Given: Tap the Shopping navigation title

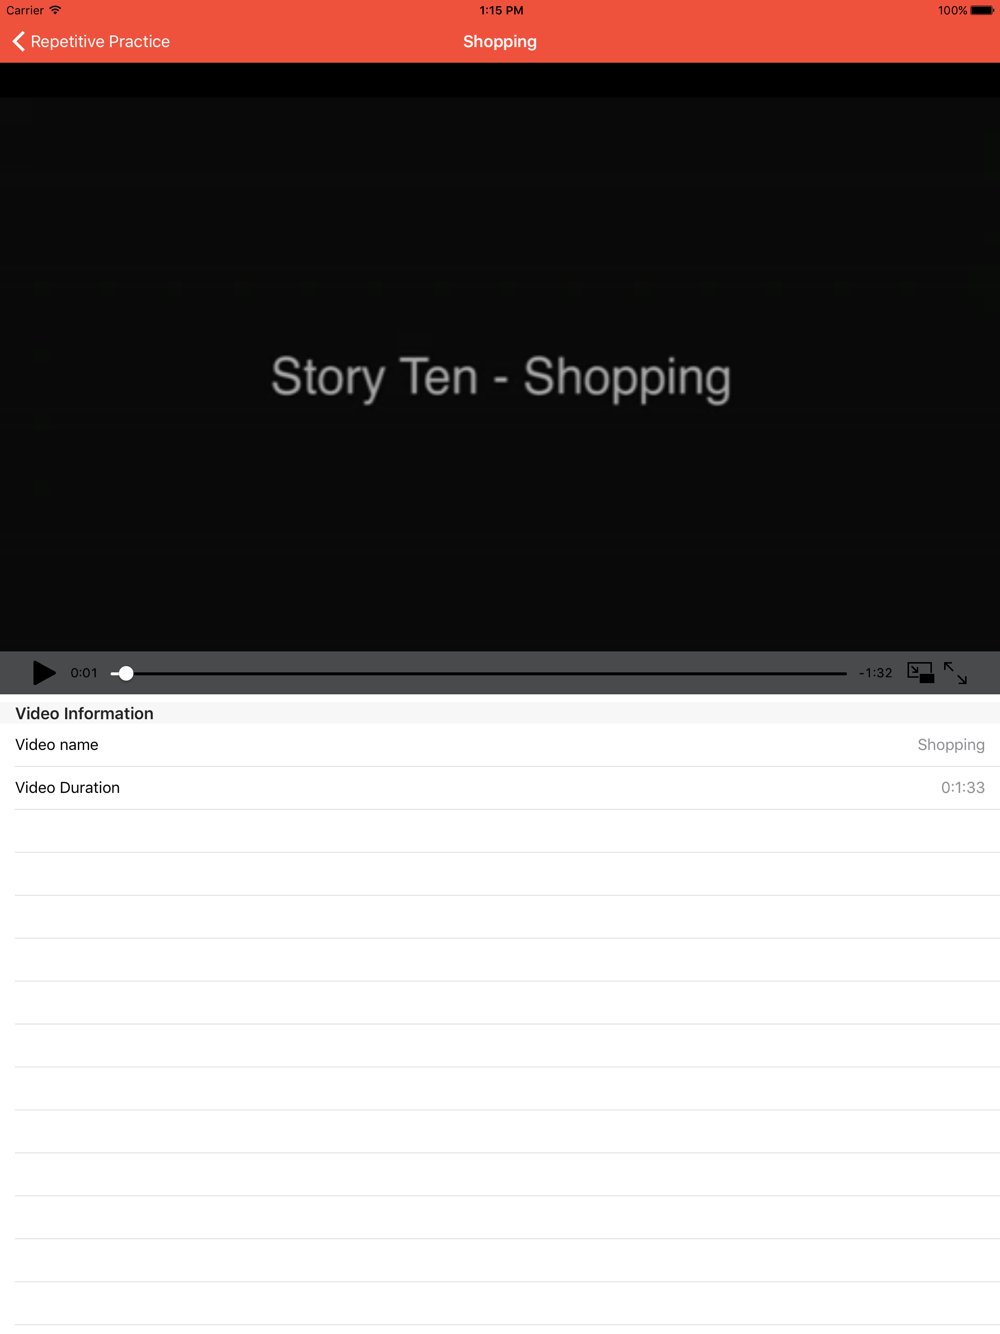Looking at the screenshot, I should (500, 41).
